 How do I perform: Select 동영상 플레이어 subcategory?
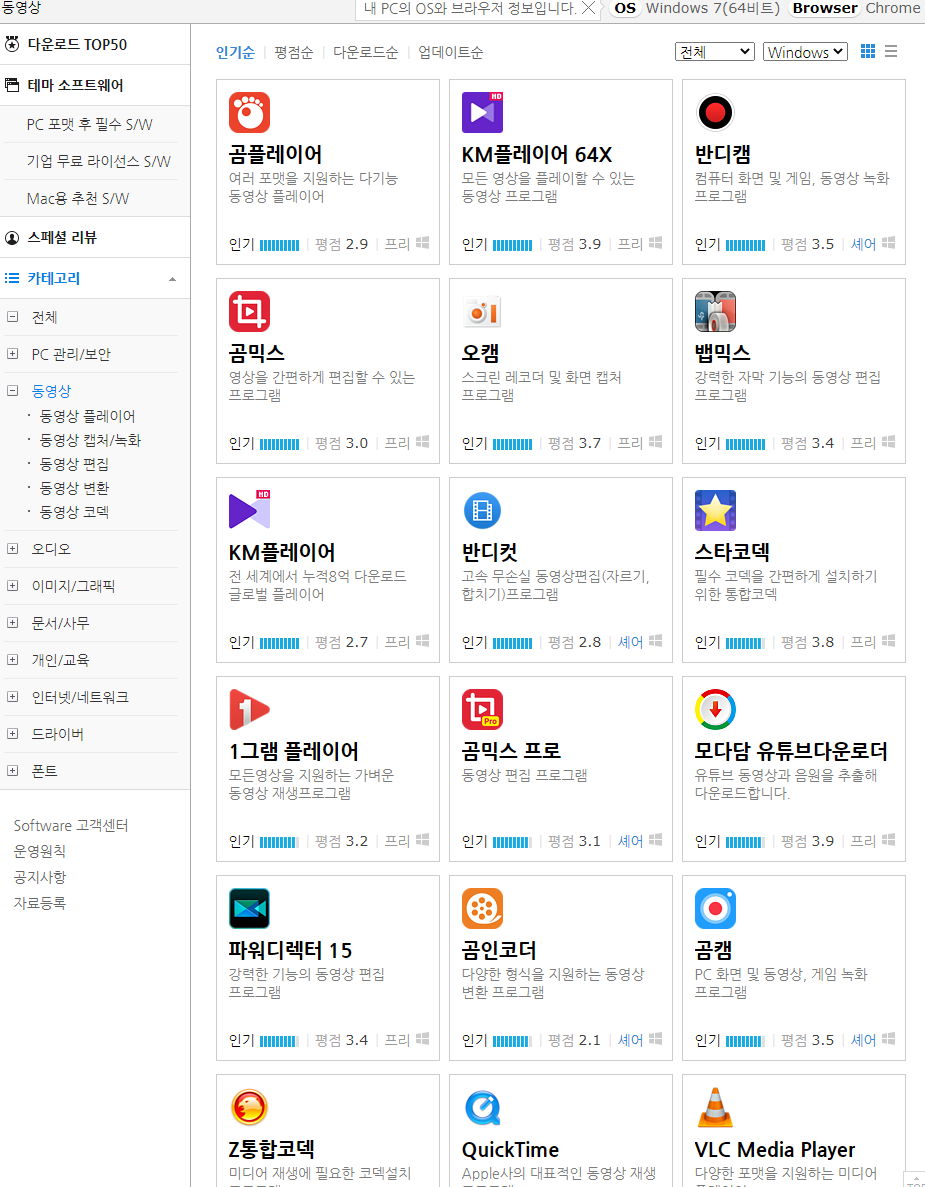(87, 416)
